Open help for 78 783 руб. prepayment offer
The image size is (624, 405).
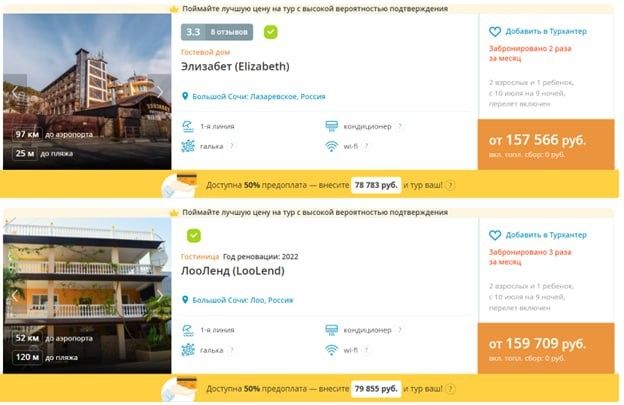point(450,185)
